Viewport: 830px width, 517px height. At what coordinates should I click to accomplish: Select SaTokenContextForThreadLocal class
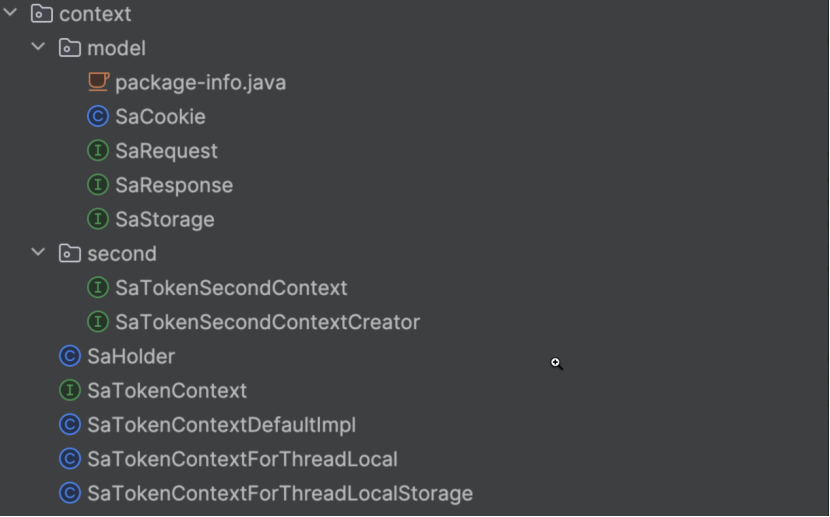point(242,459)
